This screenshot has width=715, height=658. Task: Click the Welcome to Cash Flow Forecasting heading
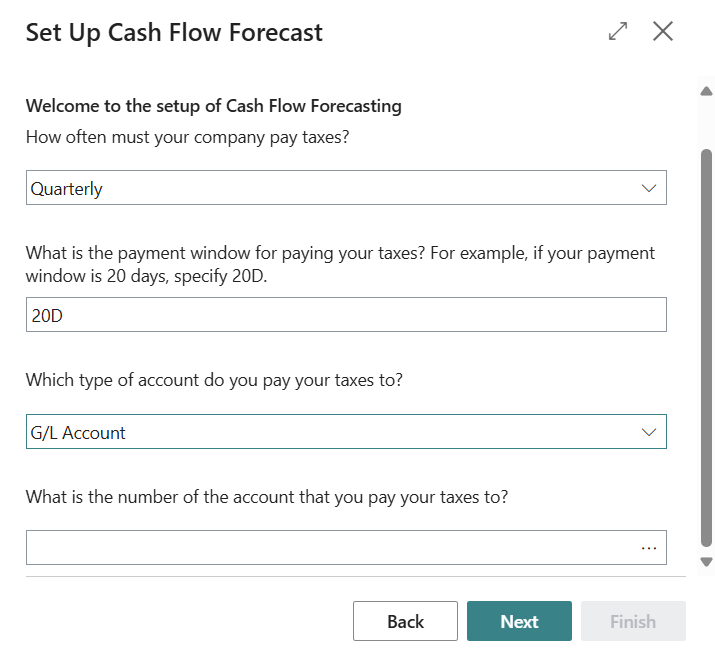point(213,106)
